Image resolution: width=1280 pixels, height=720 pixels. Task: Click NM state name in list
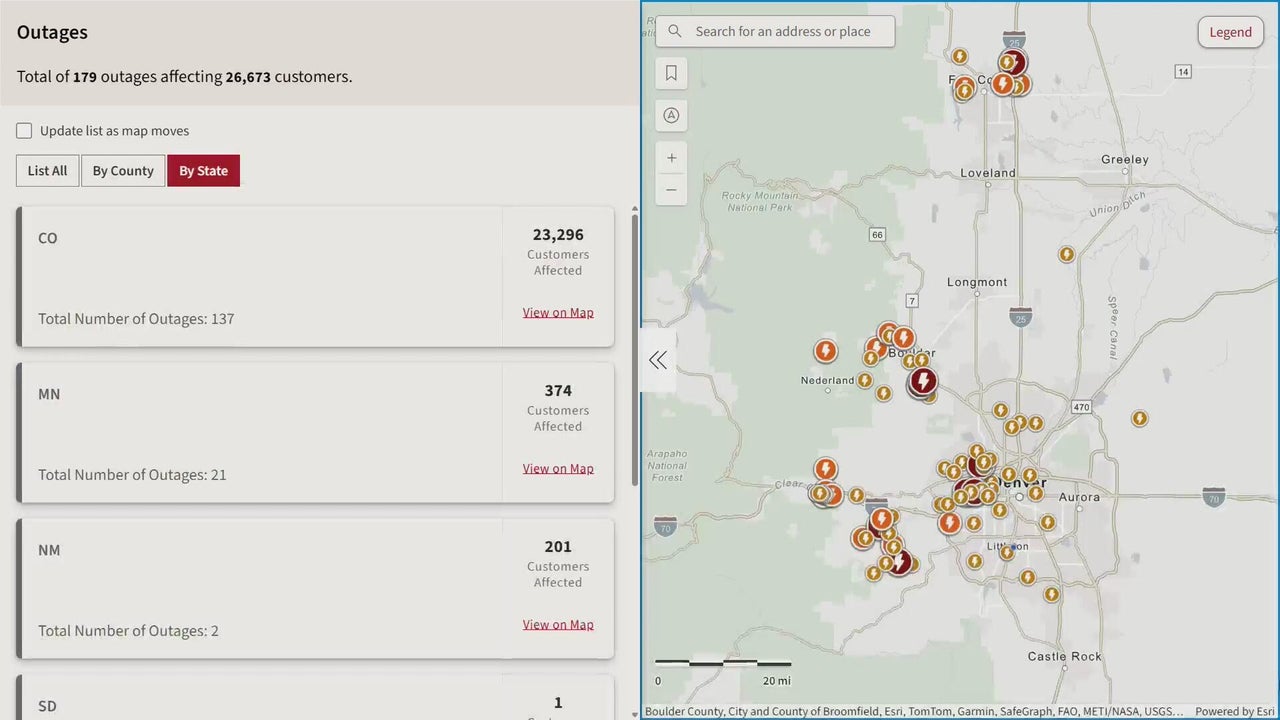click(x=49, y=550)
